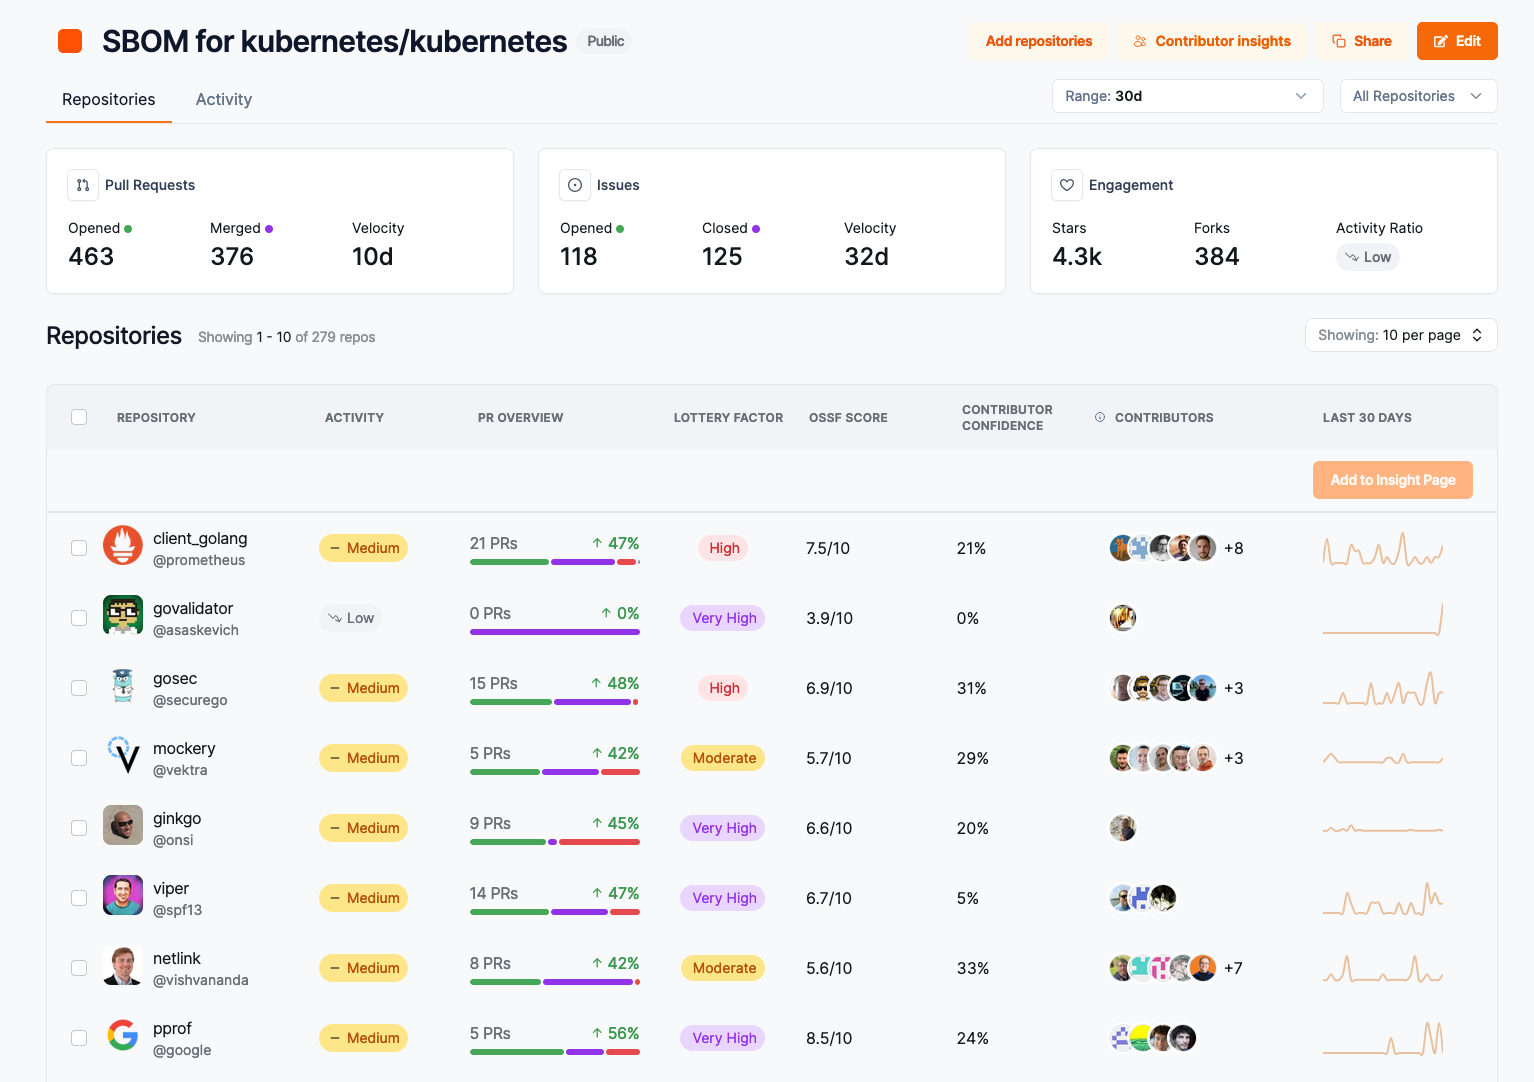Open the client_golang prometheus avatar

[123, 545]
